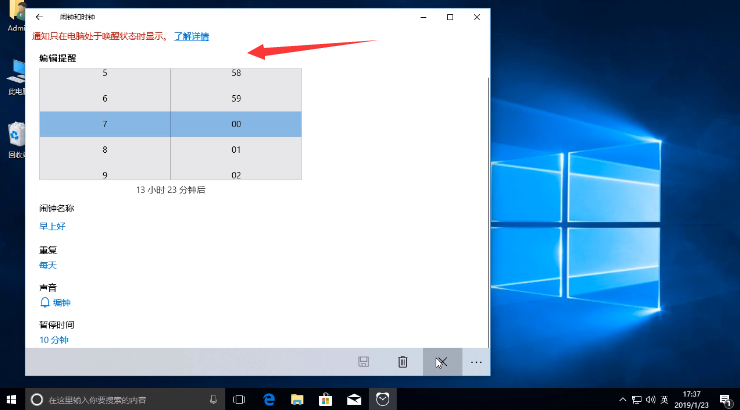This screenshot has height=410, width=740.
Task: Open the Windows Start menu
Action: click(x=12, y=400)
